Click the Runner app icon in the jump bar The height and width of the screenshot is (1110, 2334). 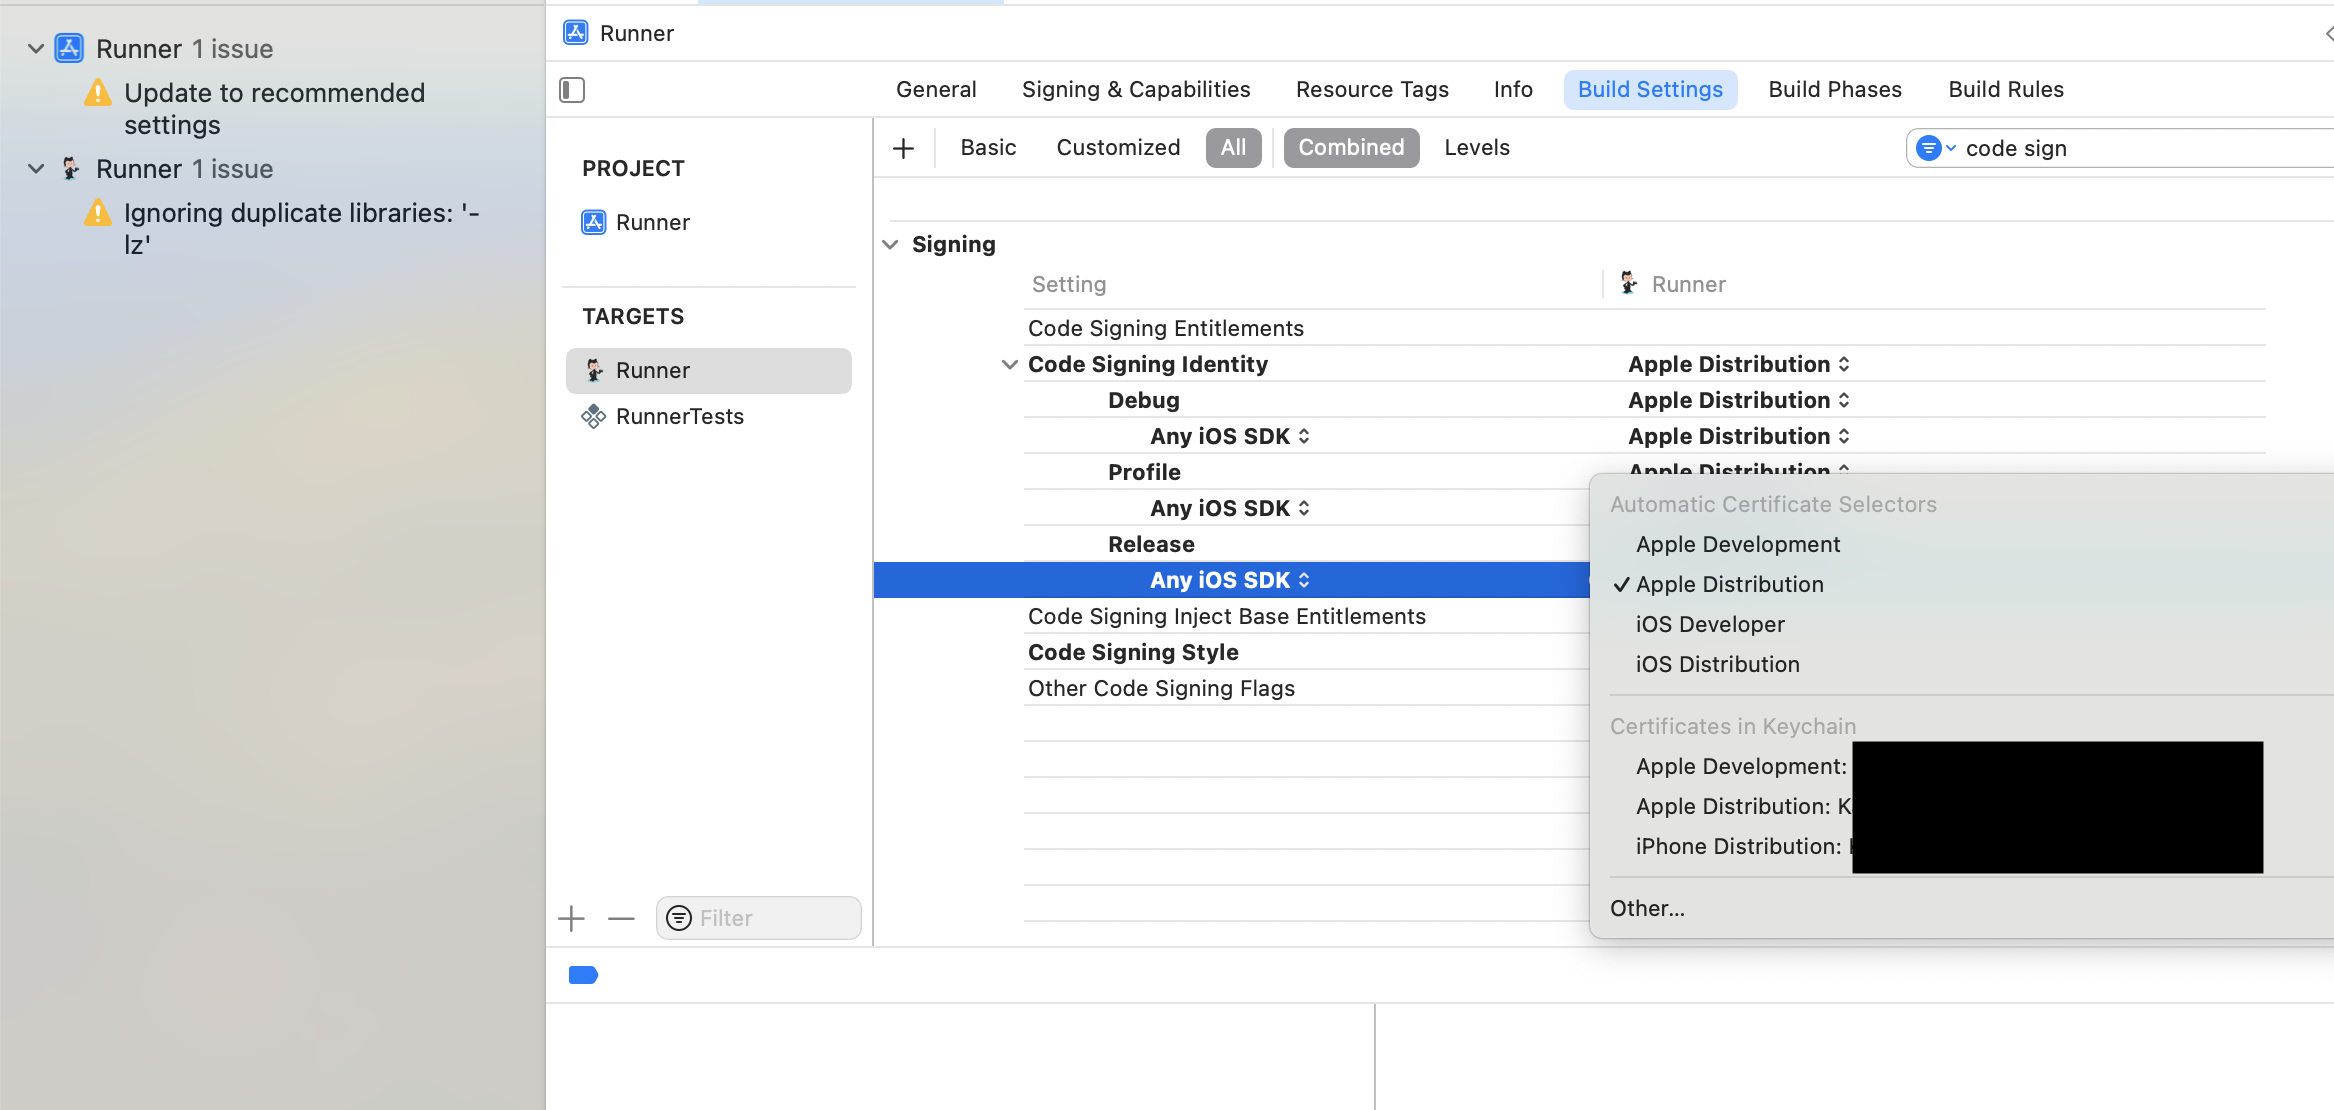click(575, 32)
